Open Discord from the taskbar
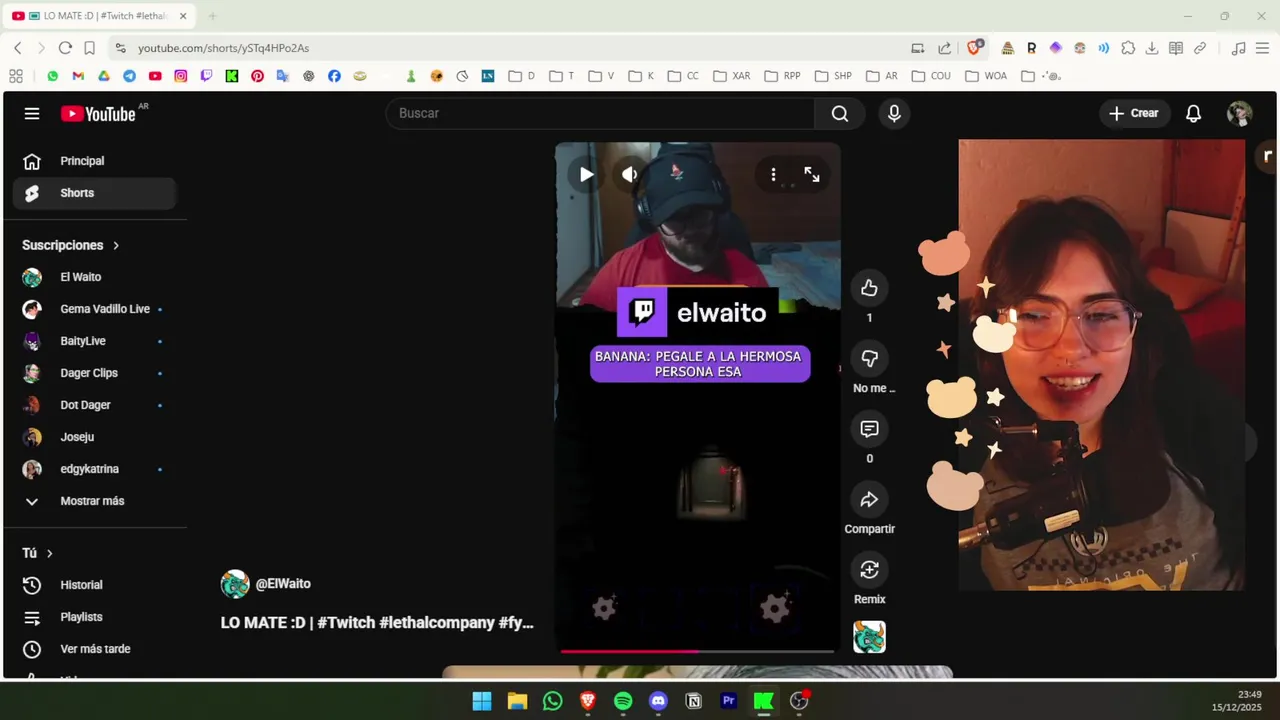 658,701
